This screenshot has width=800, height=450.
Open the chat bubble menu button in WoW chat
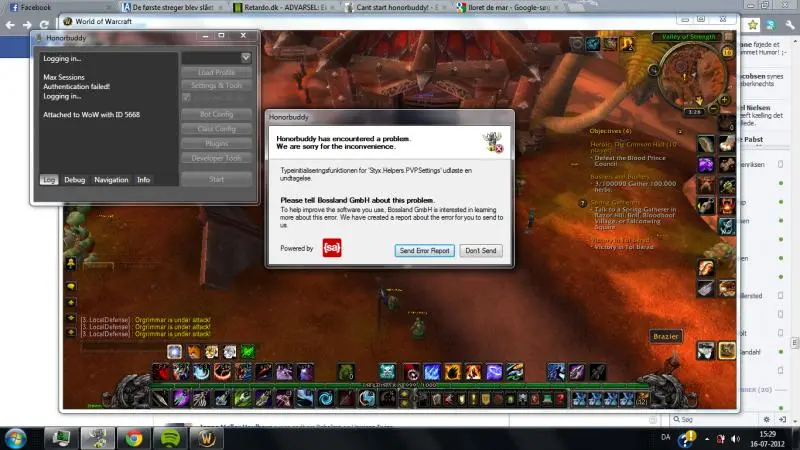click(x=71, y=286)
